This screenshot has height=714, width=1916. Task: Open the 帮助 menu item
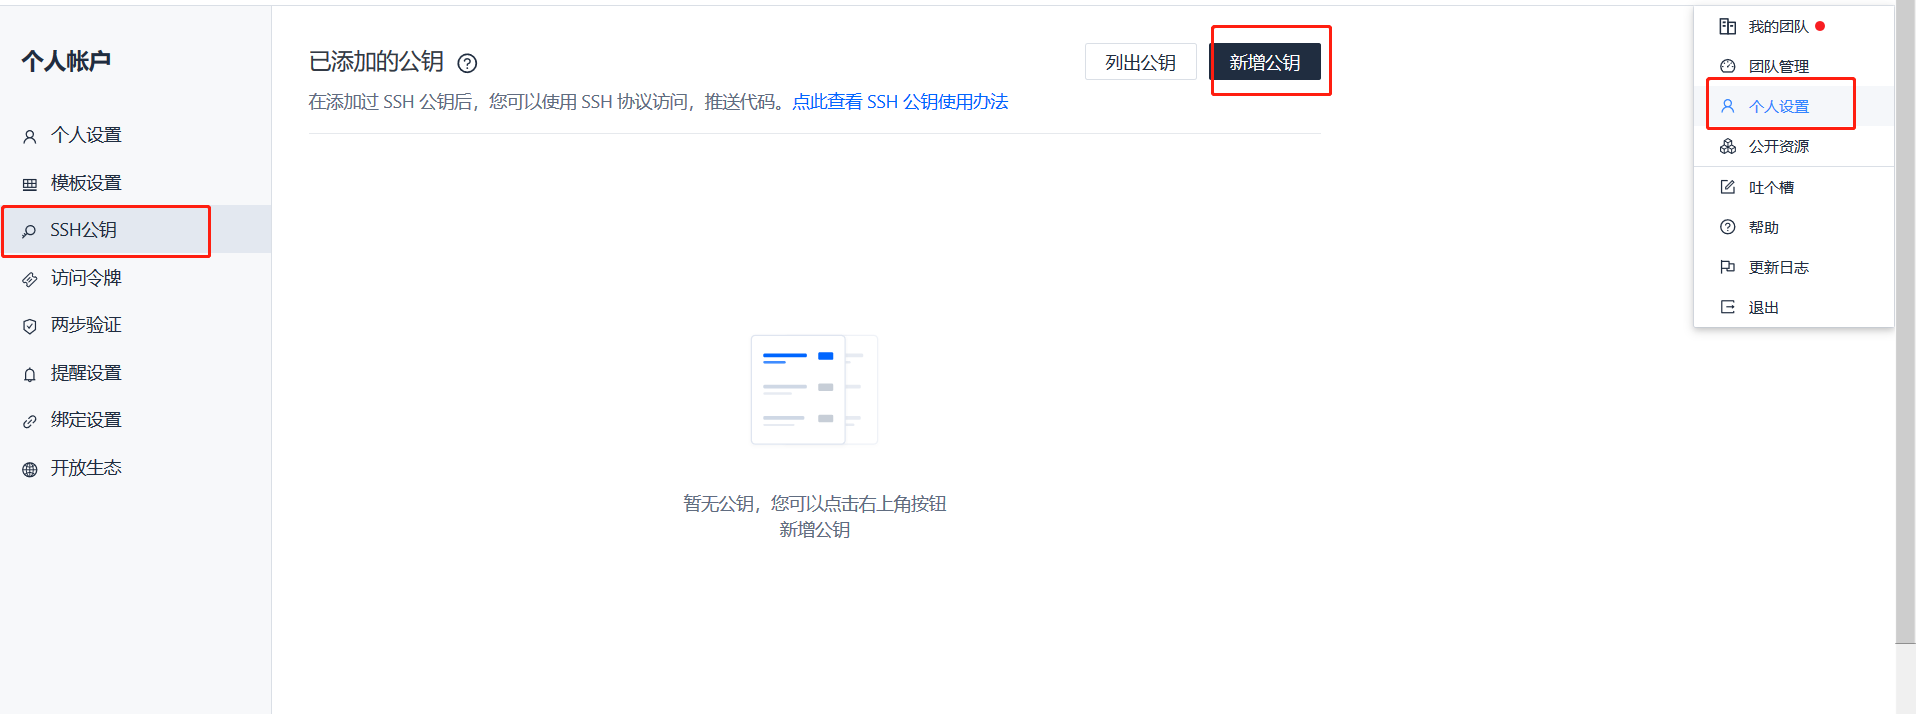[1763, 228]
